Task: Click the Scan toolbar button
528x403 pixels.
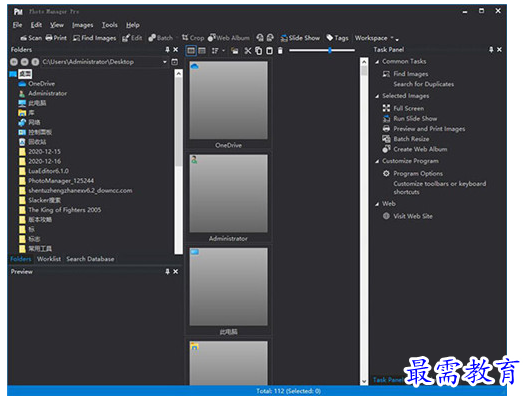Action: [31, 38]
